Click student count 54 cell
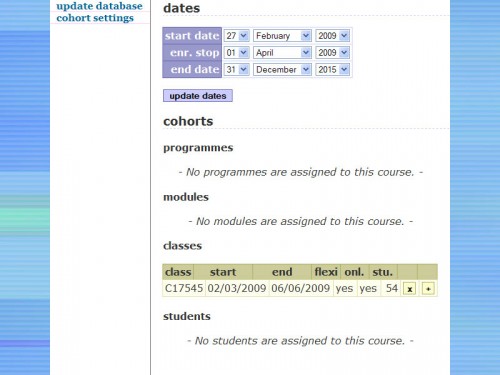The image size is (500, 375). [x=391, y=288]
